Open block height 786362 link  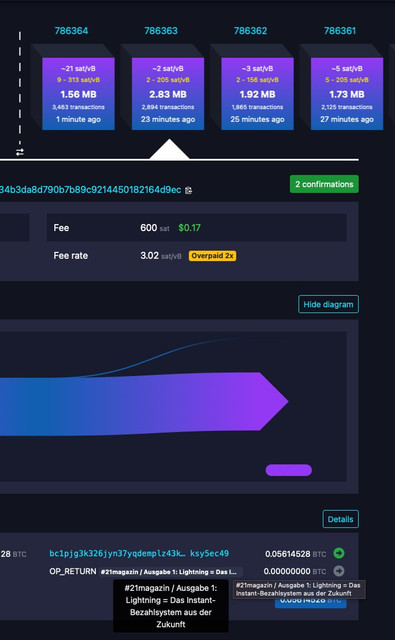click(250, 31)
